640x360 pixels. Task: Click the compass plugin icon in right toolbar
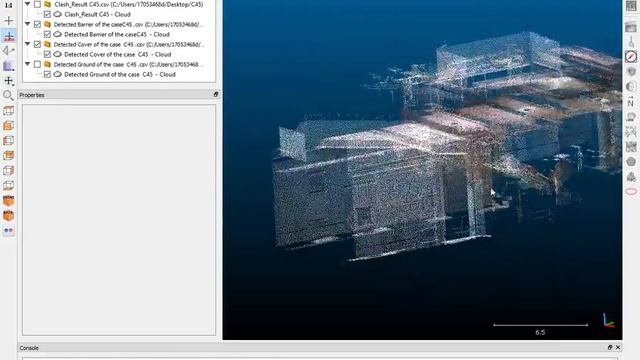click(x=631, y=56)
